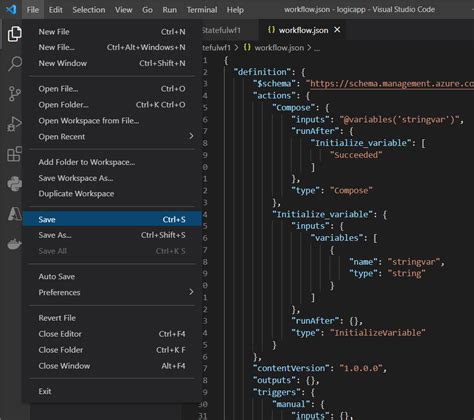Open the Go menu
Screen dimensions: 474x420
coord(147,10)
